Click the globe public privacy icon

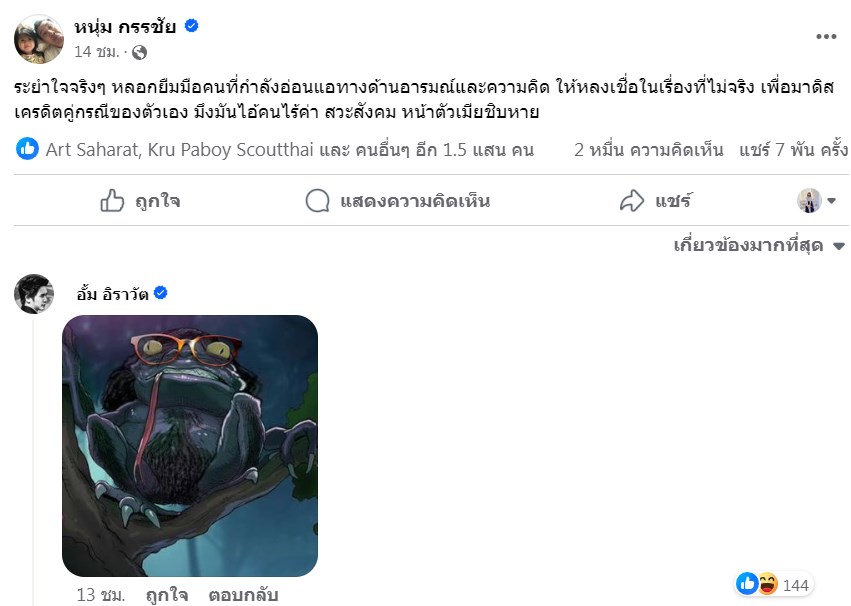point(139,52)
